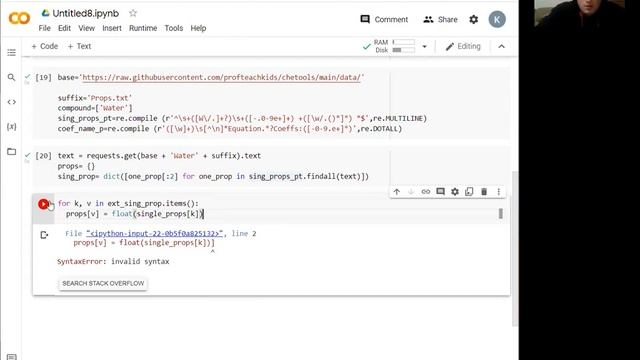This screenshot has height=360, width=640.
Task: Open the Code snippets sidebar icon
Action: coord(11,102)
